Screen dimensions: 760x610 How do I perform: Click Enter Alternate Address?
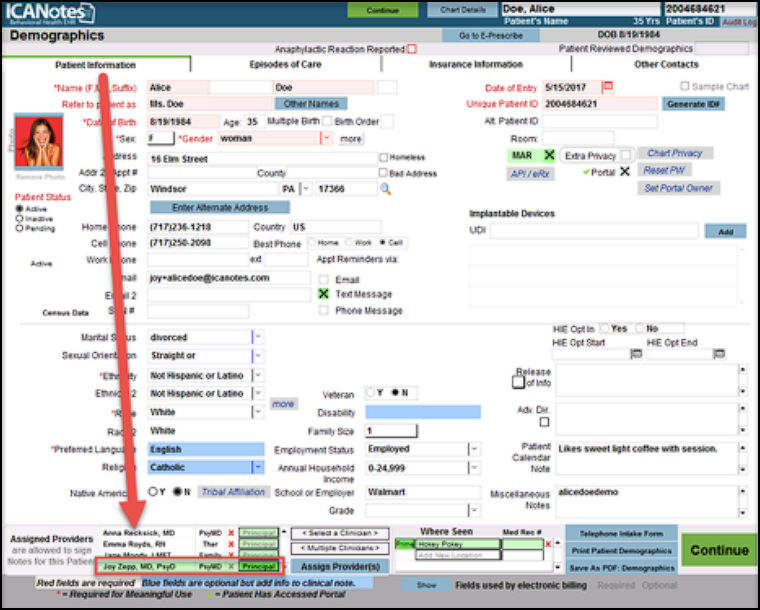point(220,207)
